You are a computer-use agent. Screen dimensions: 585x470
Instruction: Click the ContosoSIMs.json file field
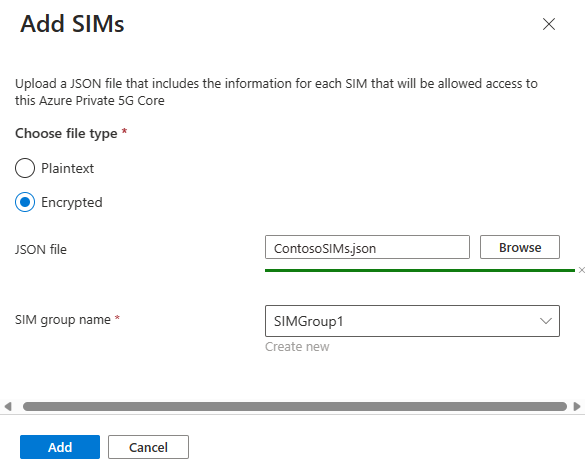[x=367, y=247]
